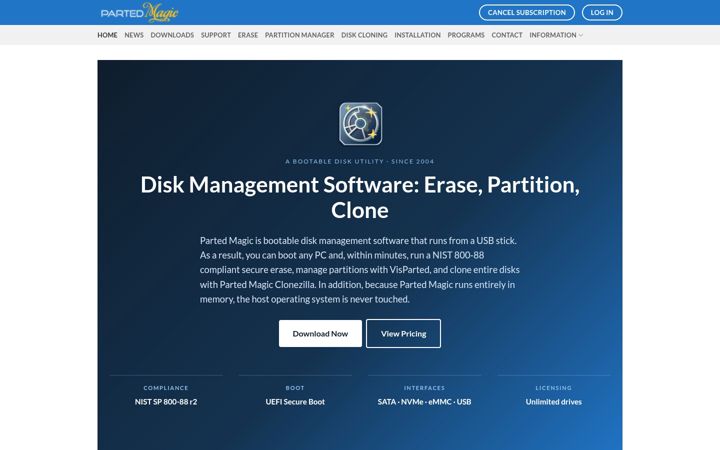Click the 'UEFI Secure Boot' text
720x450 pixels.
click(295, 402)
